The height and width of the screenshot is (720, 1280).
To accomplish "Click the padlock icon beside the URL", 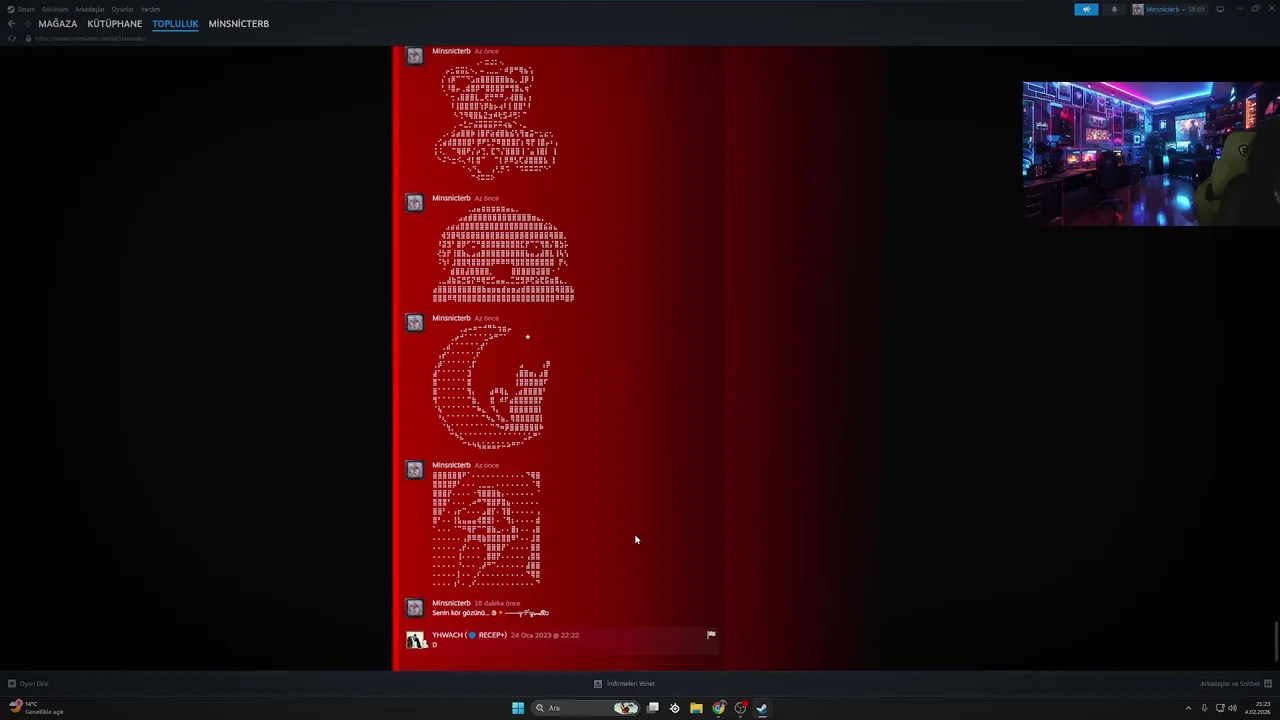I will pyautogui.click(x=28, y=38).
